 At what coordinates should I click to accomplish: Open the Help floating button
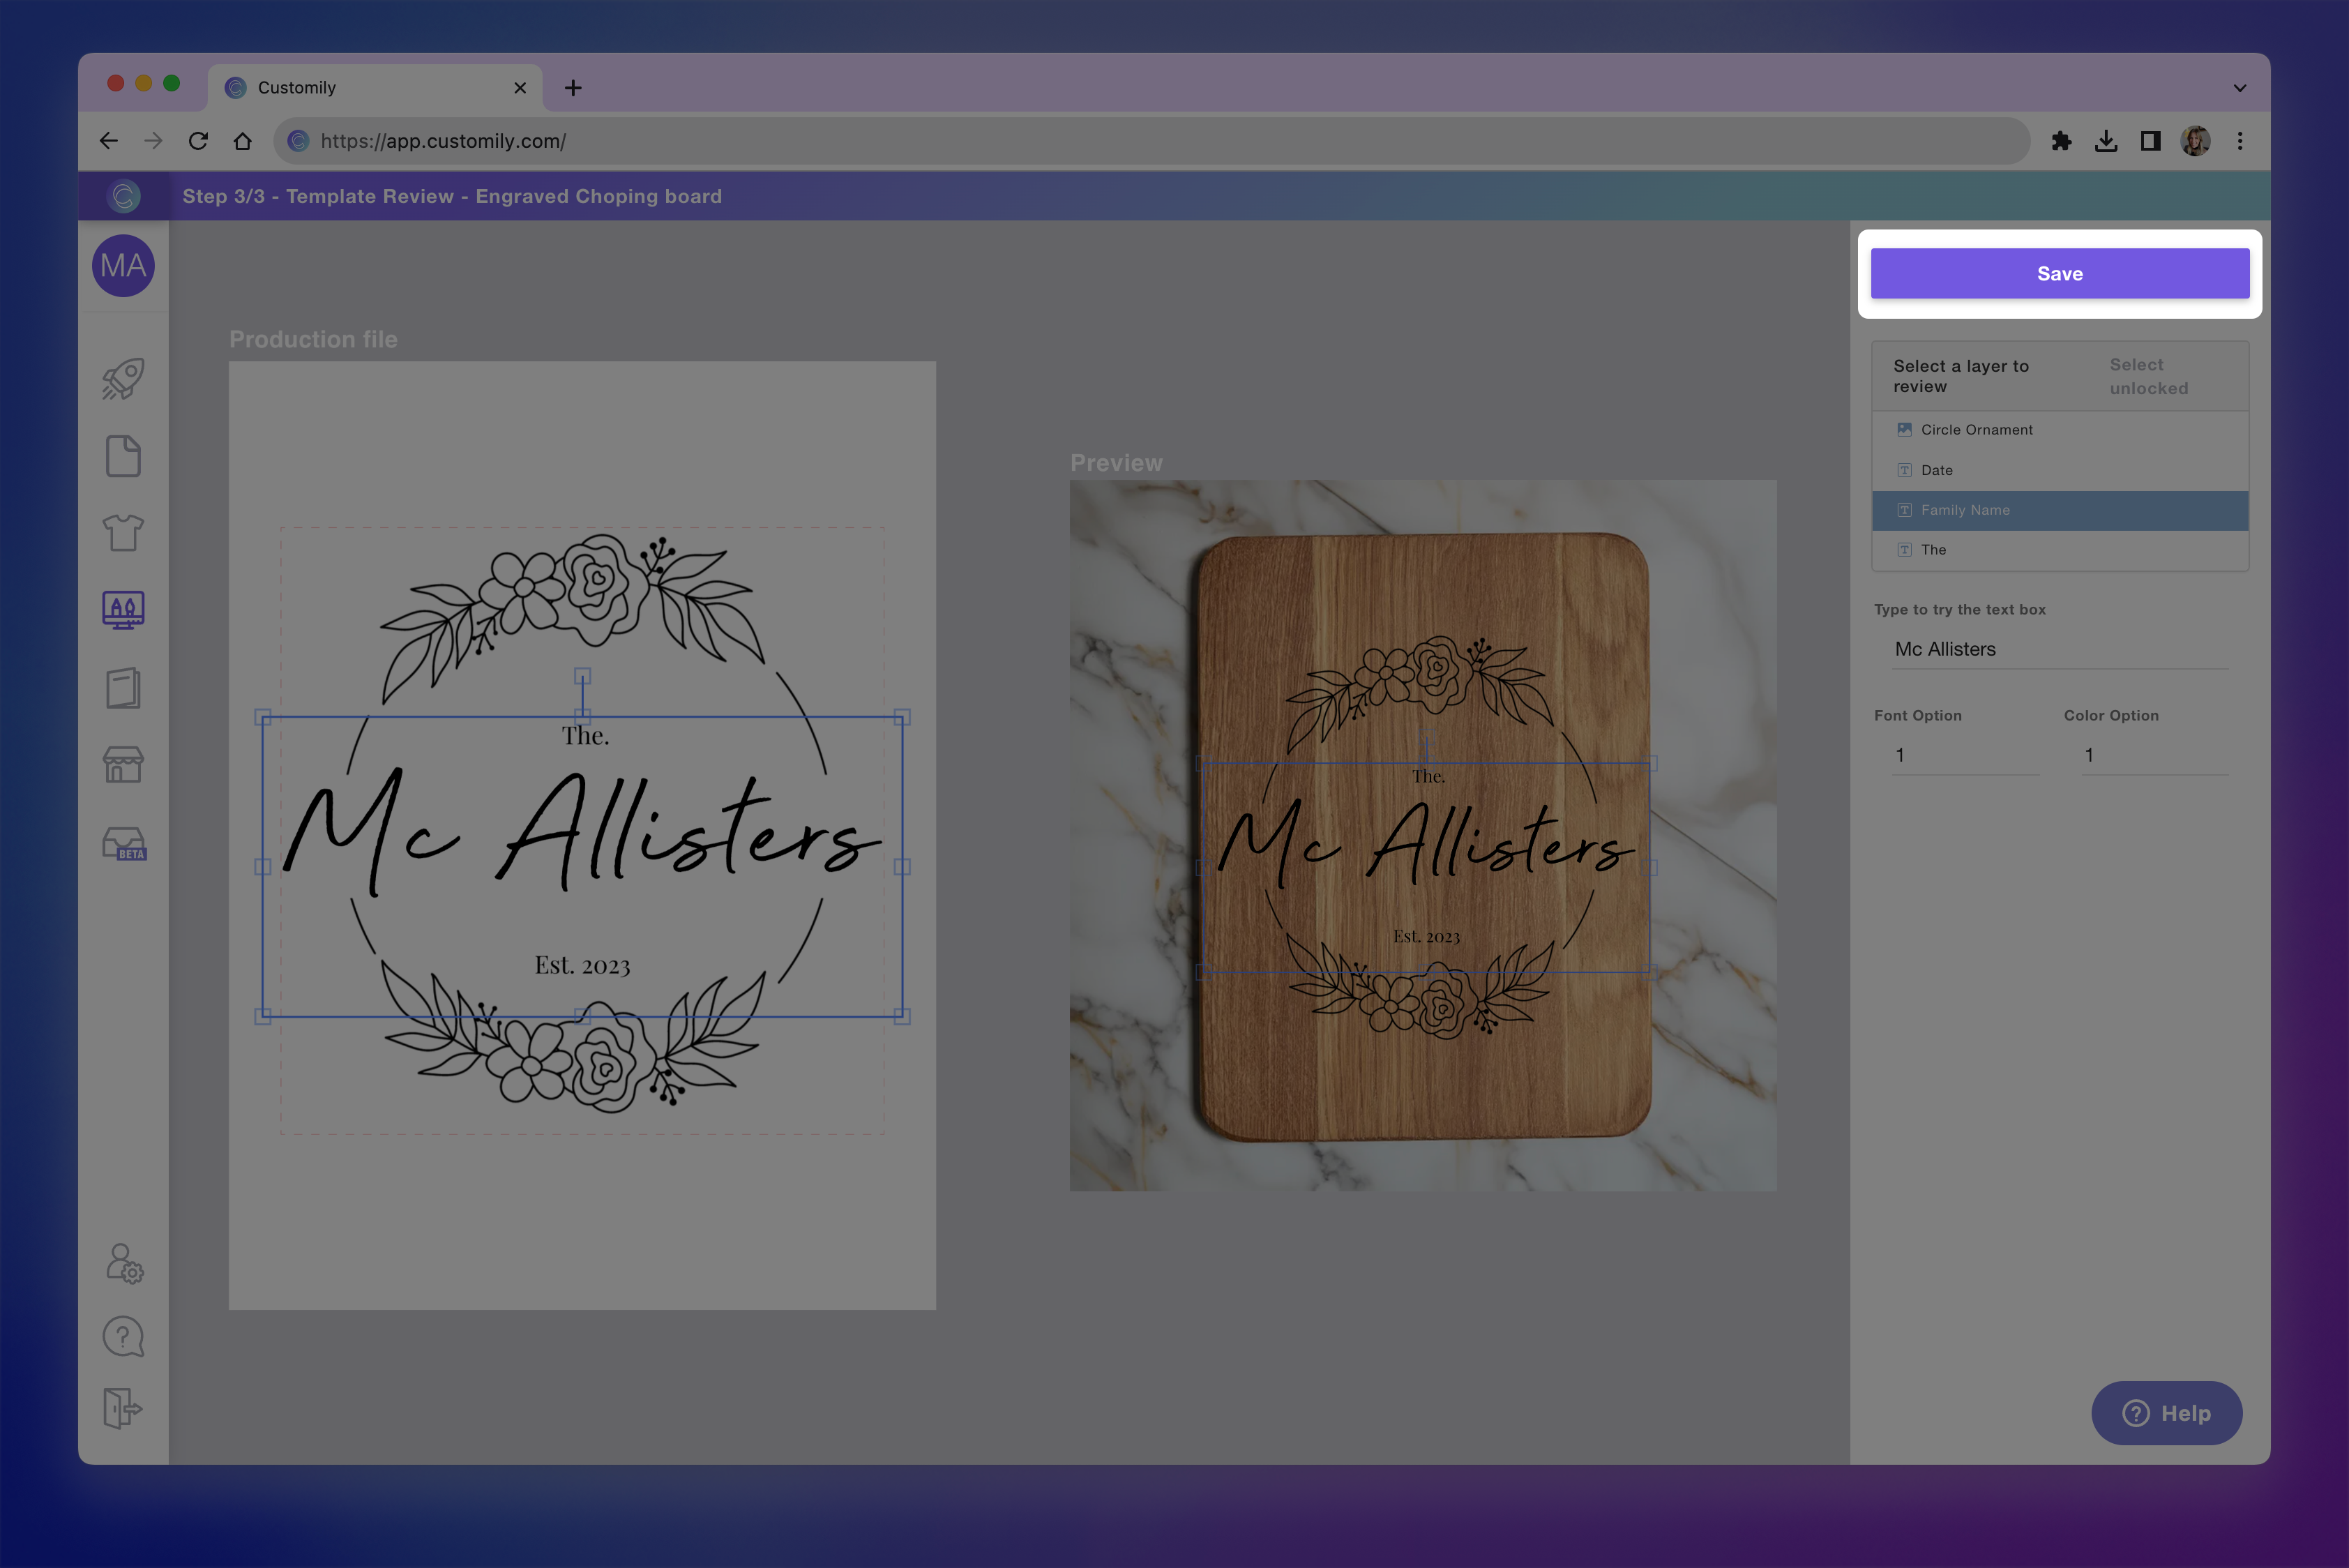[x=2166, y=1413]
